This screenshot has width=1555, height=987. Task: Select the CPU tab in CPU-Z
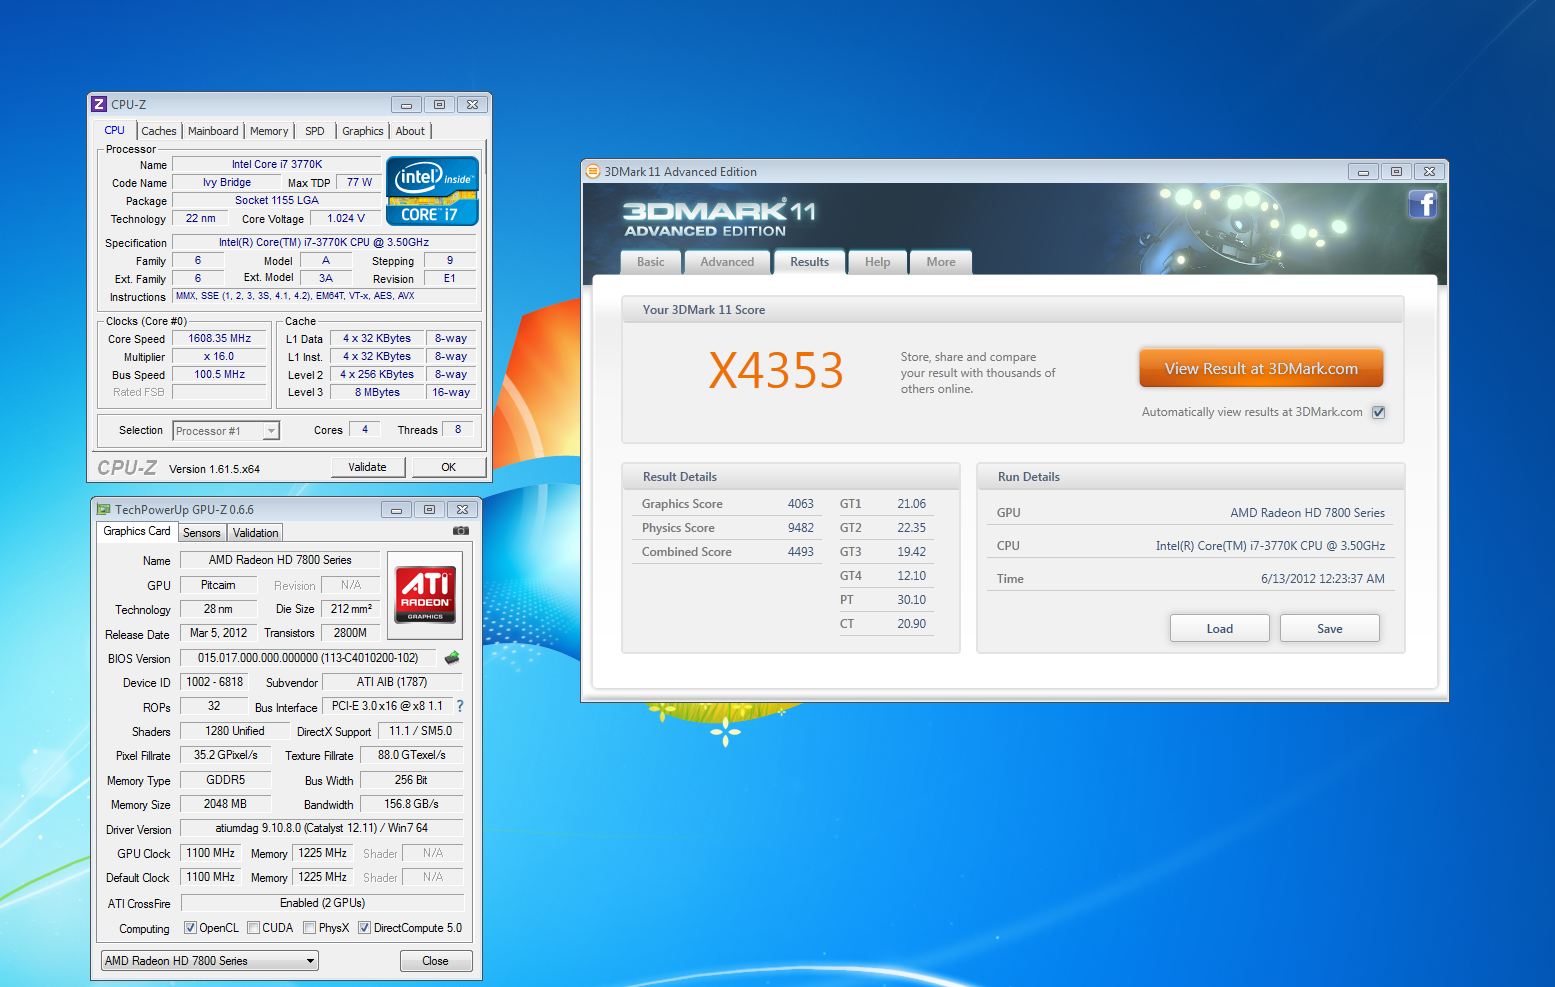pos(115,130)
